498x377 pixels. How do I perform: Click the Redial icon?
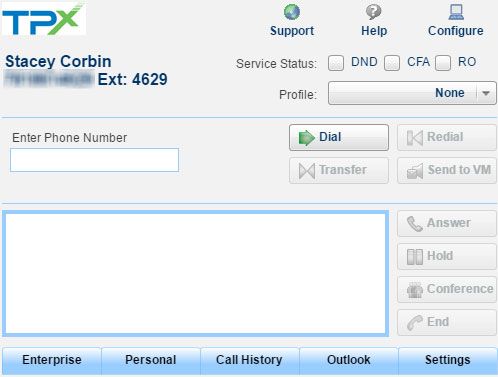(415, 138)
